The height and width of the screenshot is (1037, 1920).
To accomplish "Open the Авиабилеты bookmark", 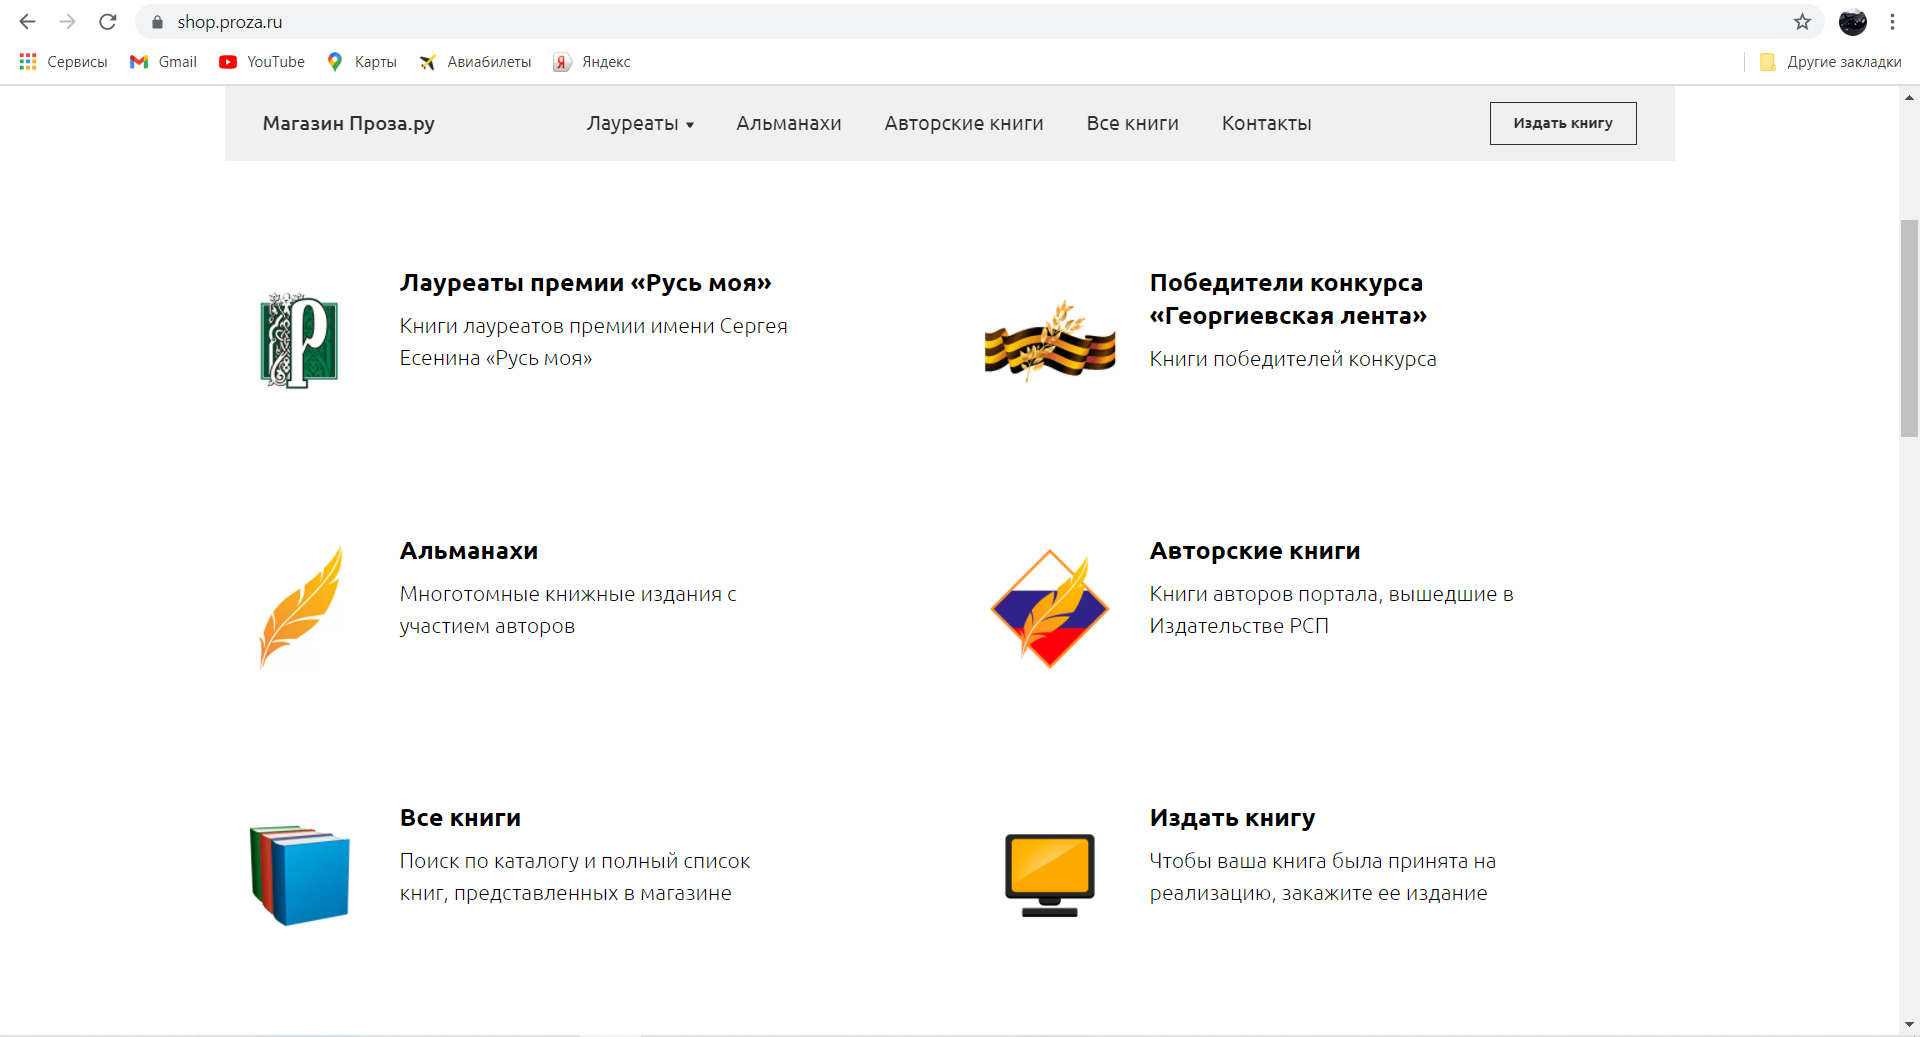I will 475,62.
